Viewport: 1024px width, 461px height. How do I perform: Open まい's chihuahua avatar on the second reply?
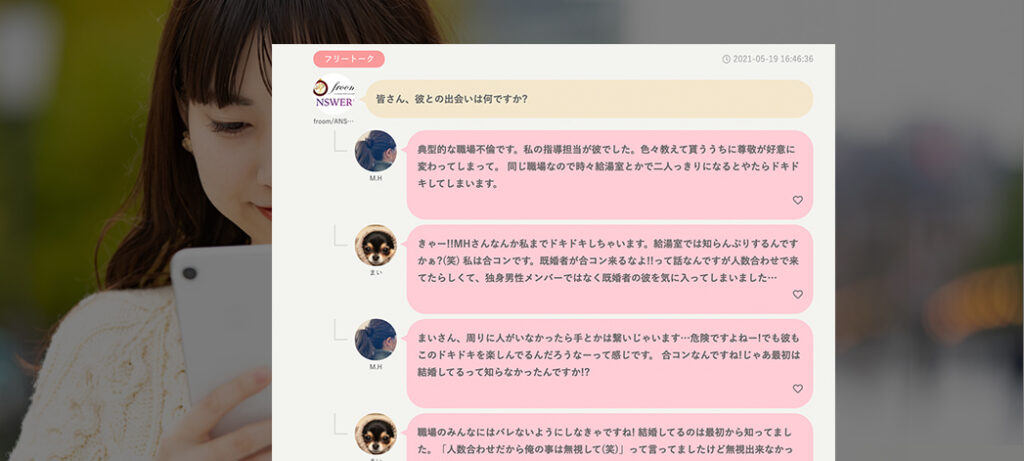coord(376,245)
